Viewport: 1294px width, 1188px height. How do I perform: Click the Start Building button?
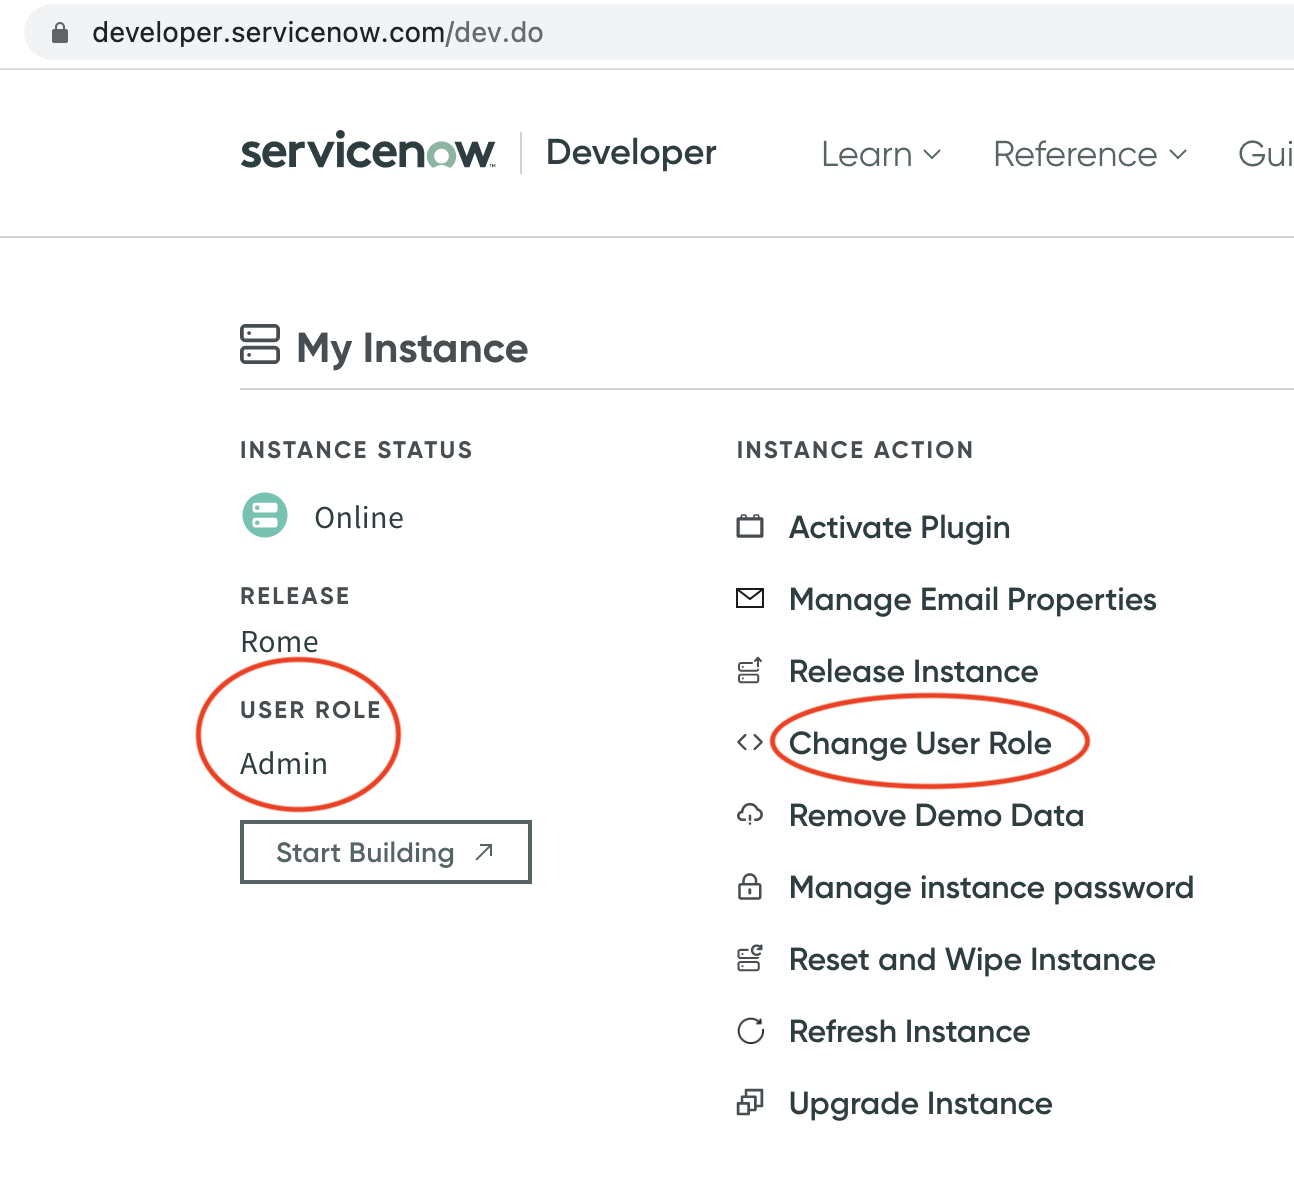(x=385, y=852)
